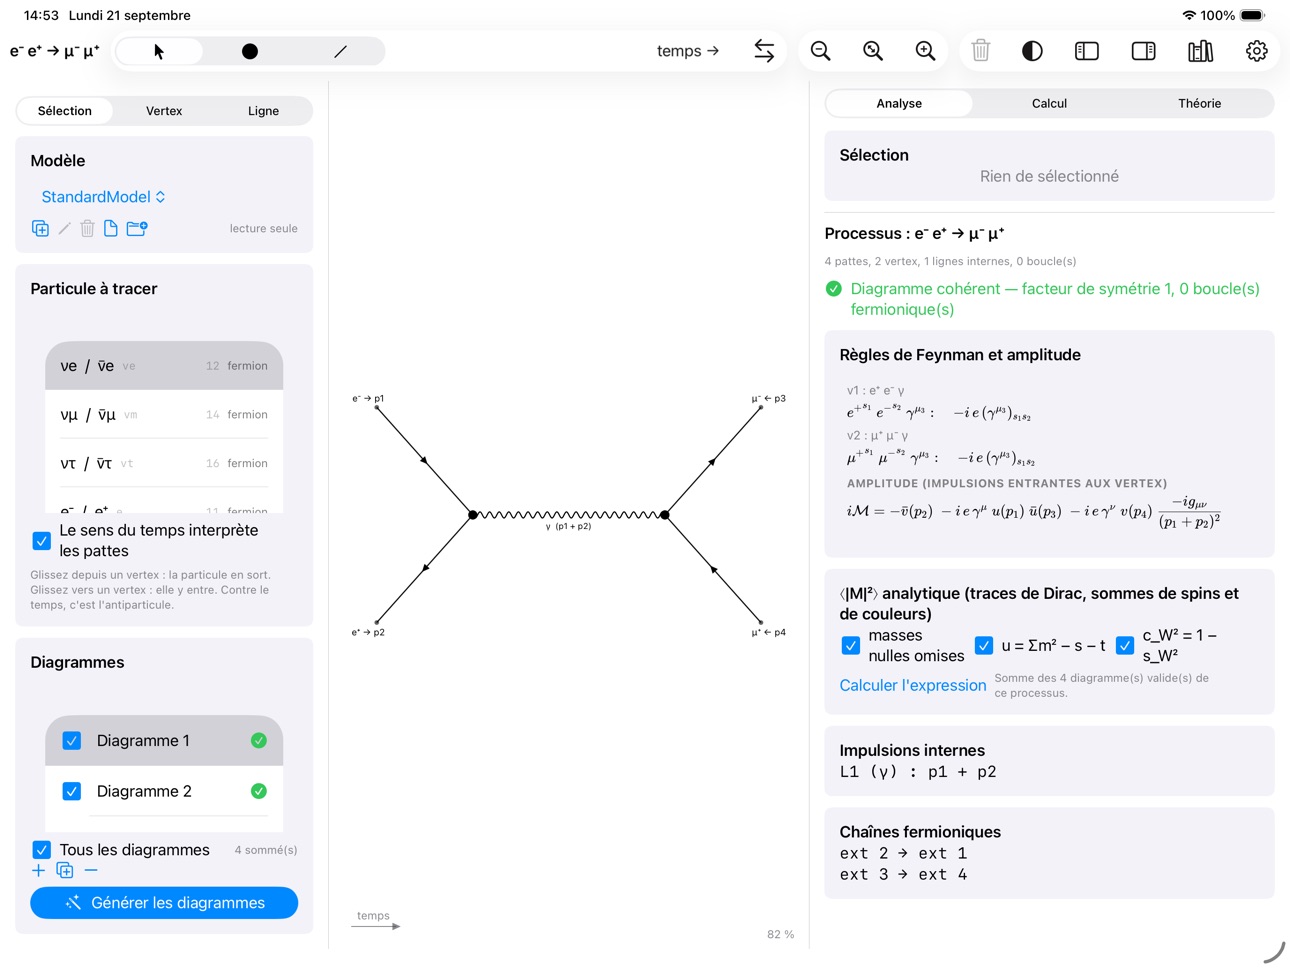The image size is (1290, 968).
Task: Toggle the right sidebar panel icon
Action: 1144,51
